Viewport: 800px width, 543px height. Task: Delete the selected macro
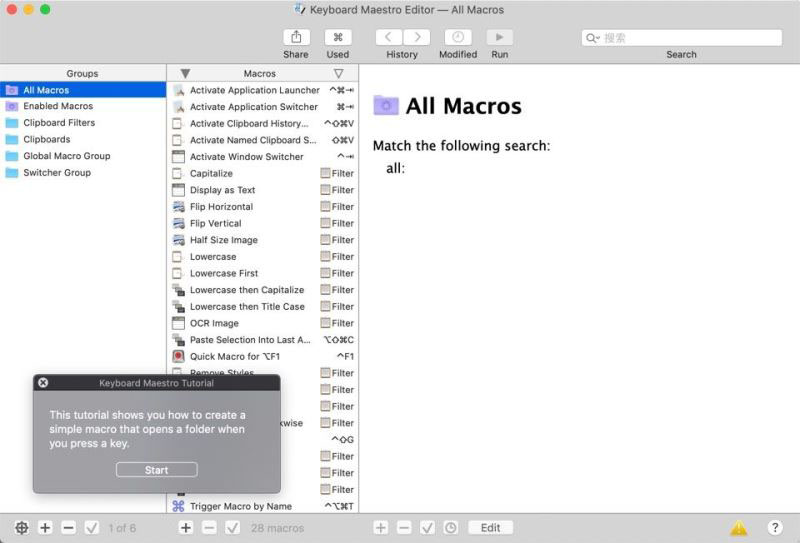209,528
